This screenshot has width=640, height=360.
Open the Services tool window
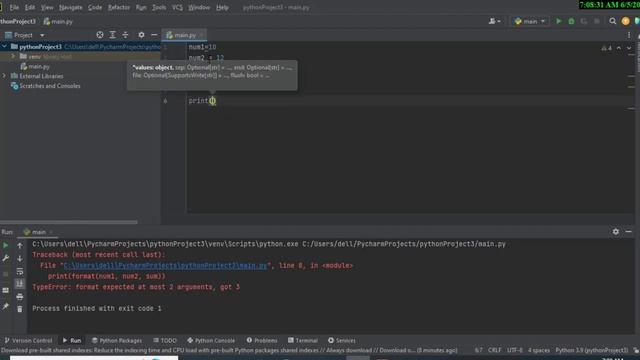click(342, 340)
